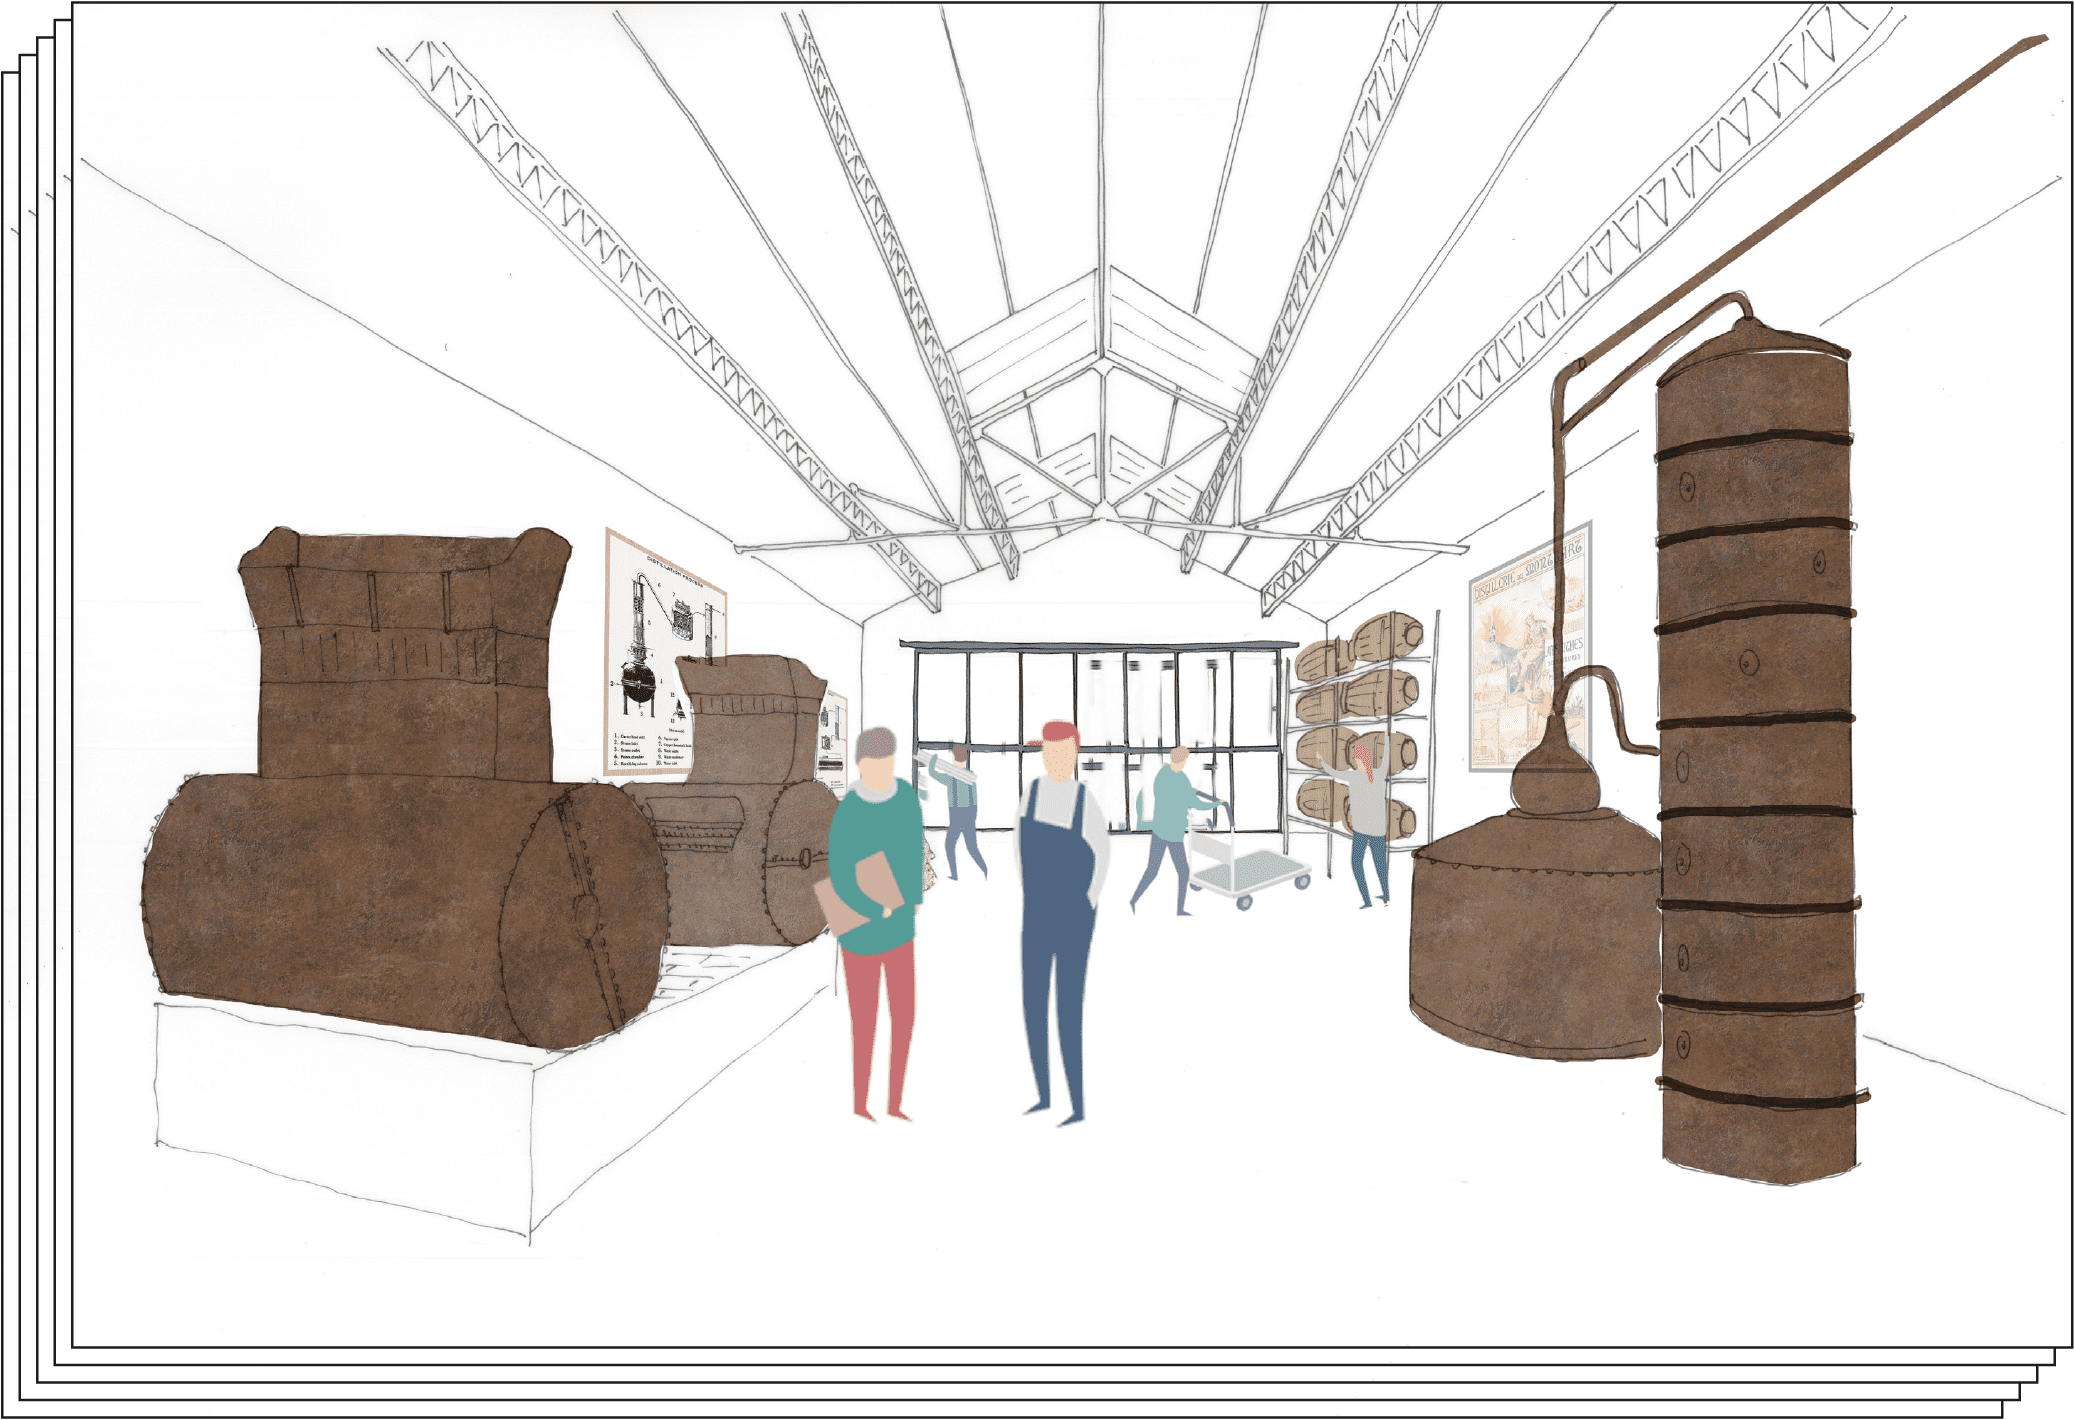Click the distillation diagram poster on left wall
Viewport: 2074px width, 1420px height.
coord(665,652)
